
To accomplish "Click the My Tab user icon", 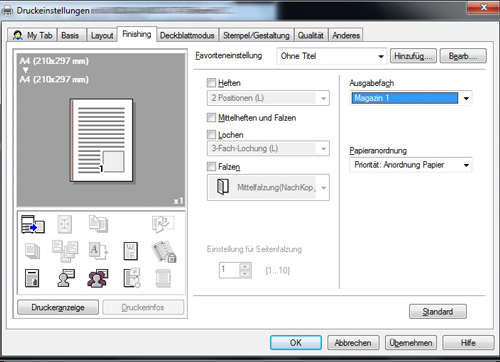I will click(17, 35).
